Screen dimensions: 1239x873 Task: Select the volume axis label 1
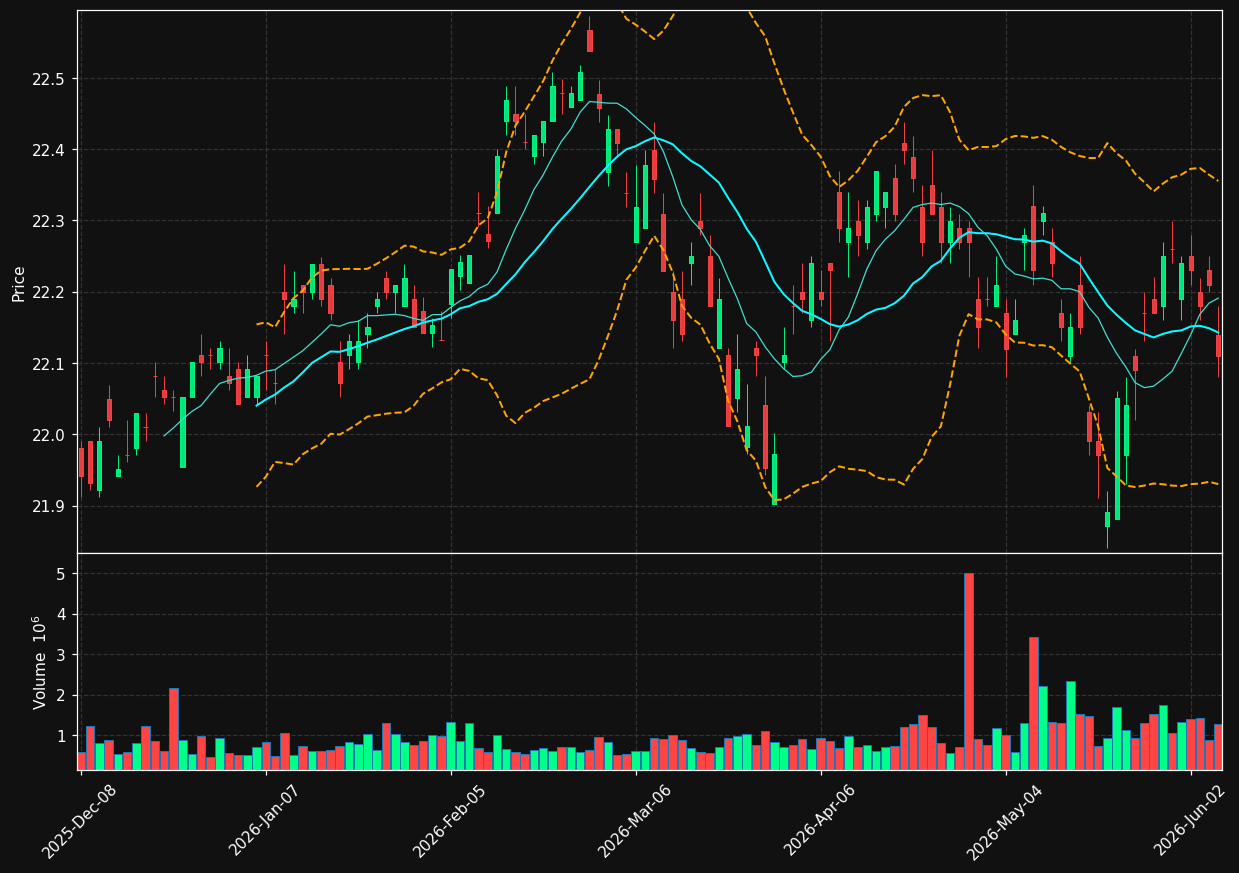pos(61,736)
